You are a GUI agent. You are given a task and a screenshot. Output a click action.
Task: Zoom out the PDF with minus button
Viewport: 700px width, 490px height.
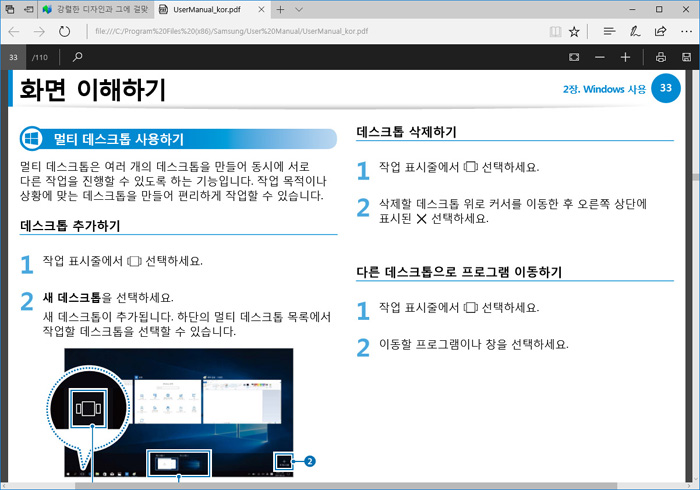click(600, 57)
